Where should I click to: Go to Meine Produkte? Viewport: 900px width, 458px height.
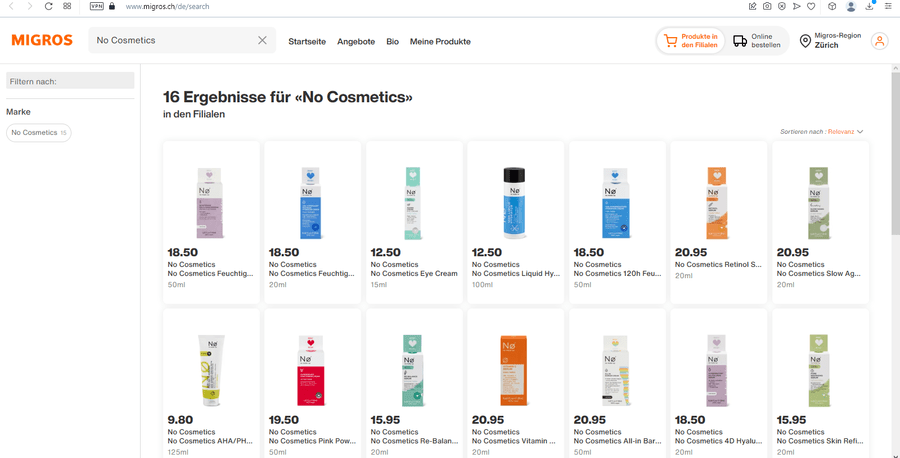[x=440, y=41]
